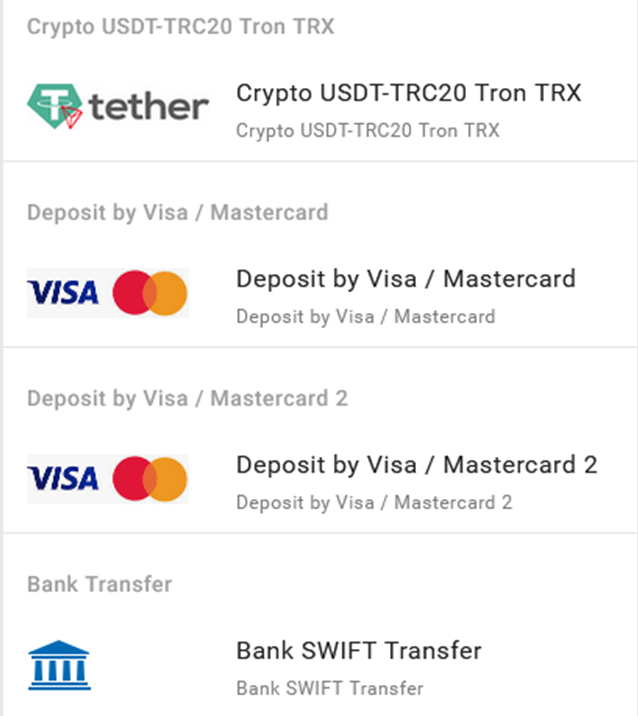
Task: Click the Visa logo in the Mastercard 2 option
Action: click(x=63, y=479)
